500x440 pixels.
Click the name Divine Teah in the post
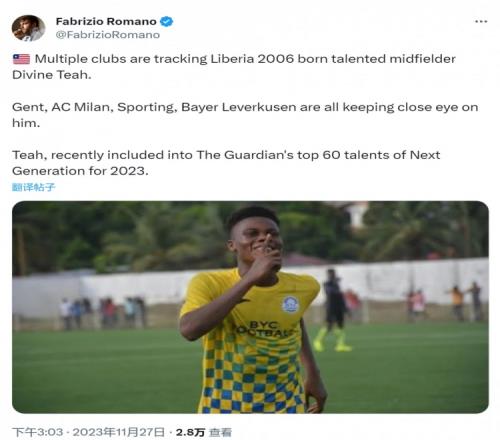(x=52, y=75)
